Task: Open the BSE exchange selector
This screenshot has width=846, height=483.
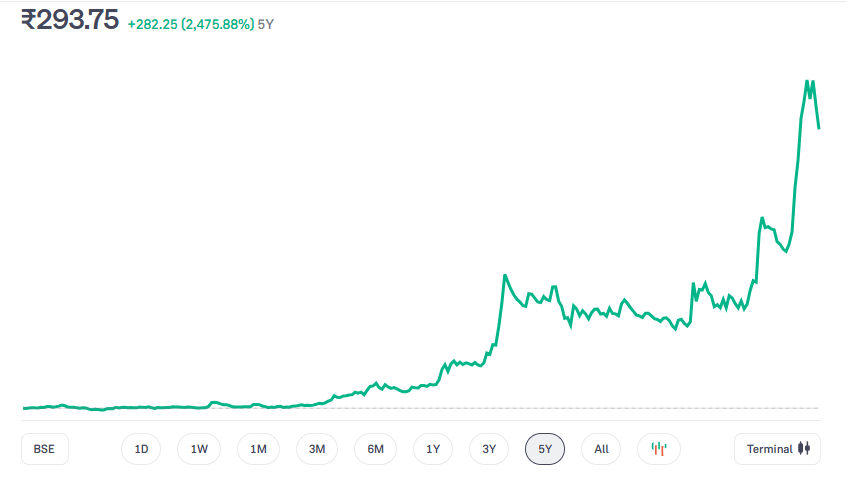Action: click(44, 449)
